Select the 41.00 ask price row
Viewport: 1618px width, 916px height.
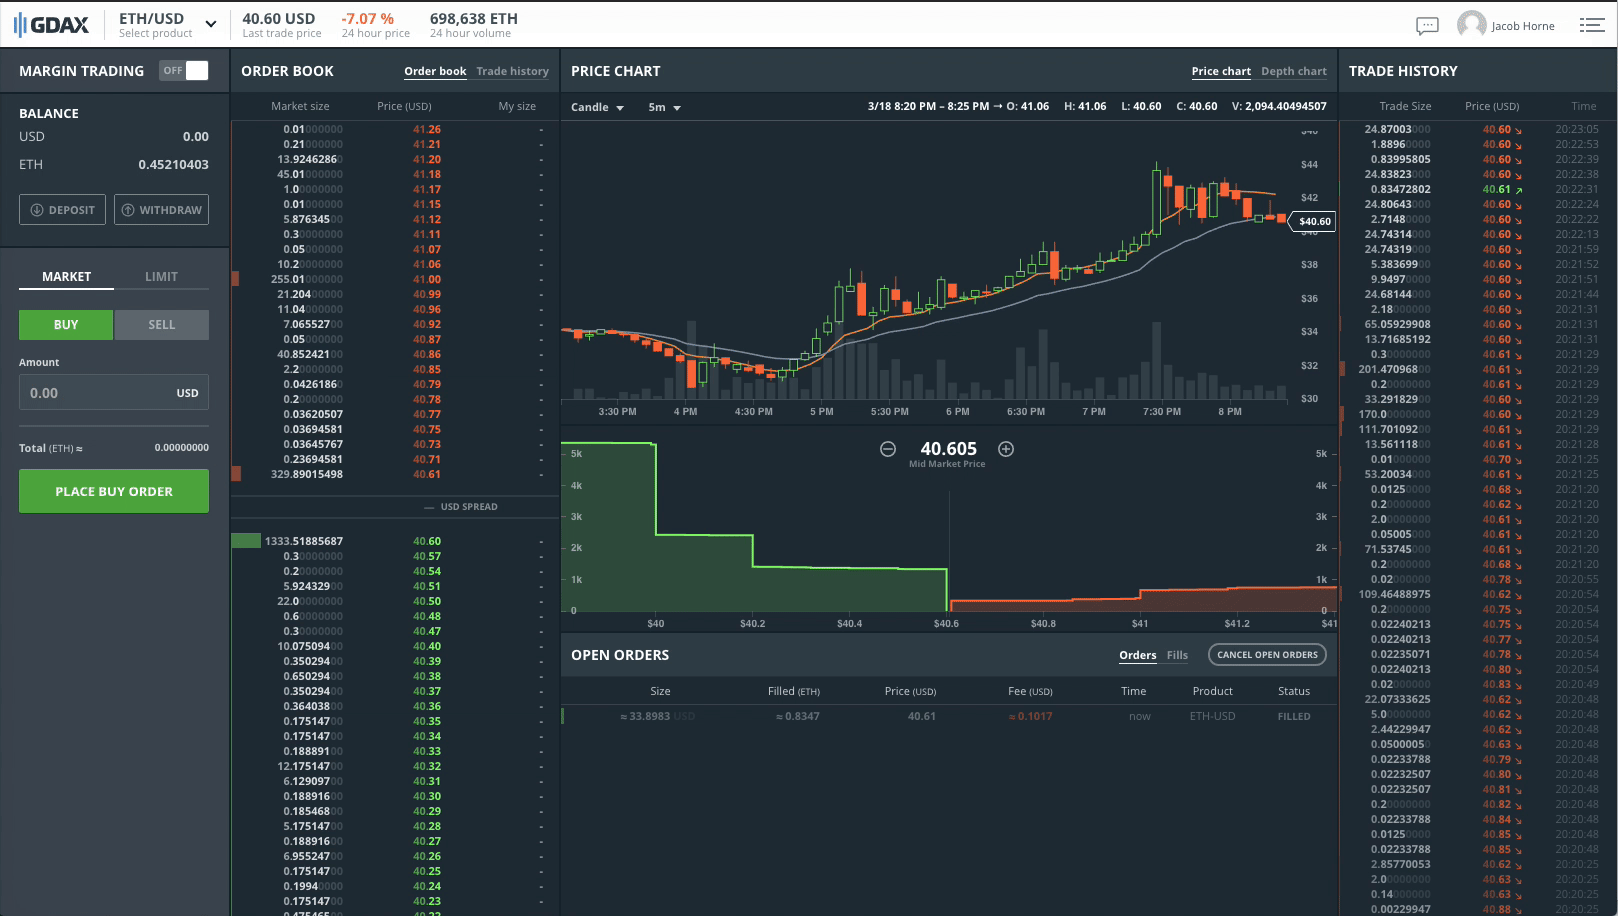(395, 279)
